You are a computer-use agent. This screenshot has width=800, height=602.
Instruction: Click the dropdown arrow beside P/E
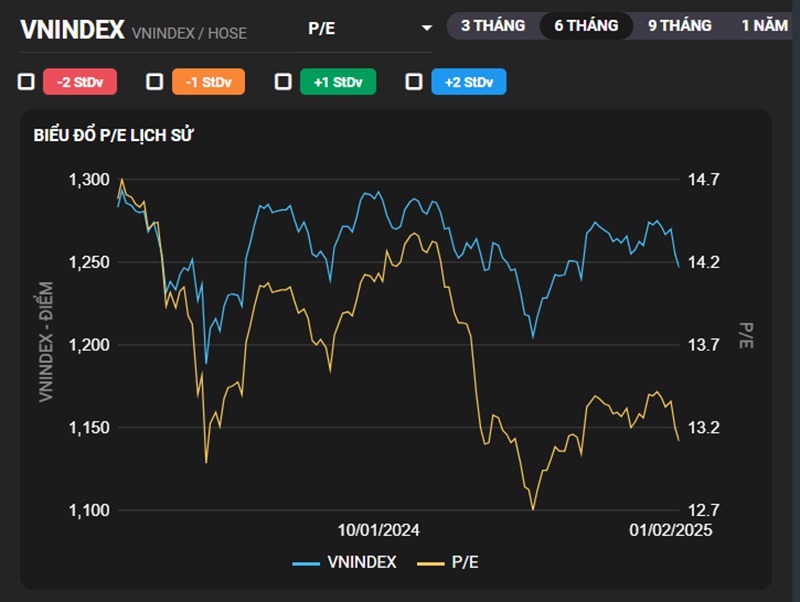[x=427, y=28]
